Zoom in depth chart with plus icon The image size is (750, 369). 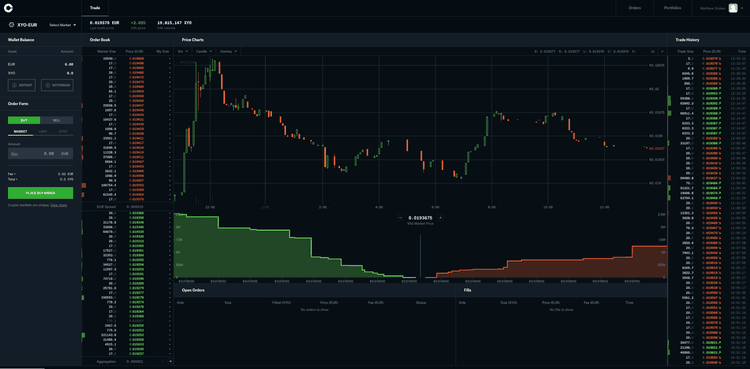tap(441, 218)
